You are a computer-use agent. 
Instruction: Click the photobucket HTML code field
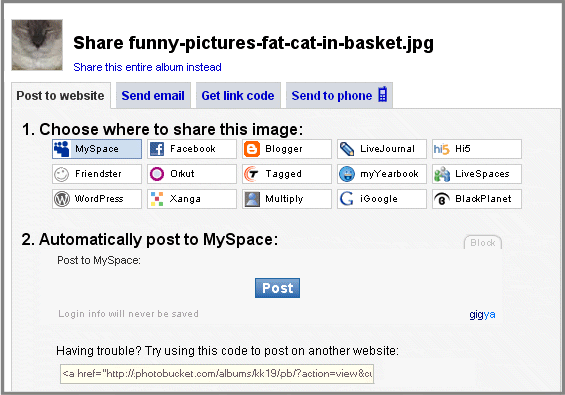pyautogui.click(x=217, y=374)
